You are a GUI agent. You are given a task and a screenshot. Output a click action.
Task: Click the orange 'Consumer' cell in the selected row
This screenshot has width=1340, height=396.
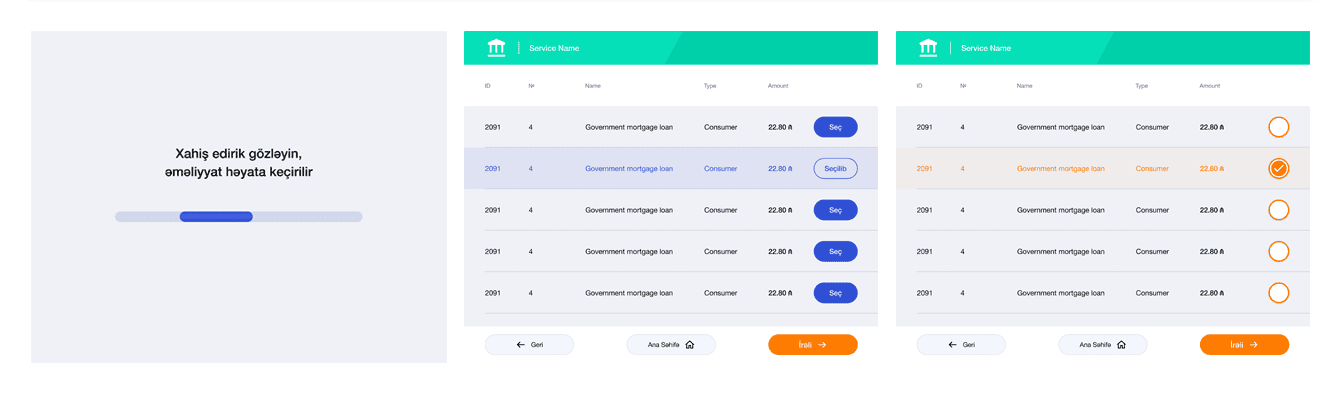1153,169
